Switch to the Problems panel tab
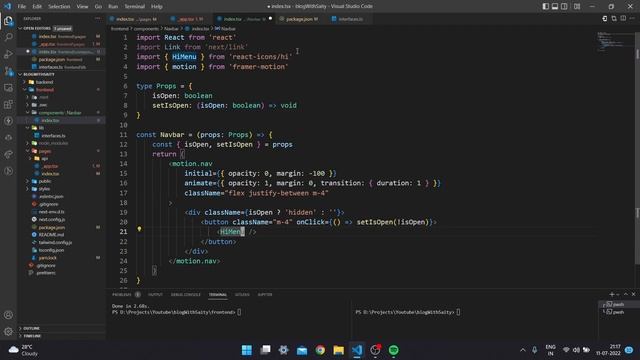Viewport: 640px width, 360px height. pos(125,294)
